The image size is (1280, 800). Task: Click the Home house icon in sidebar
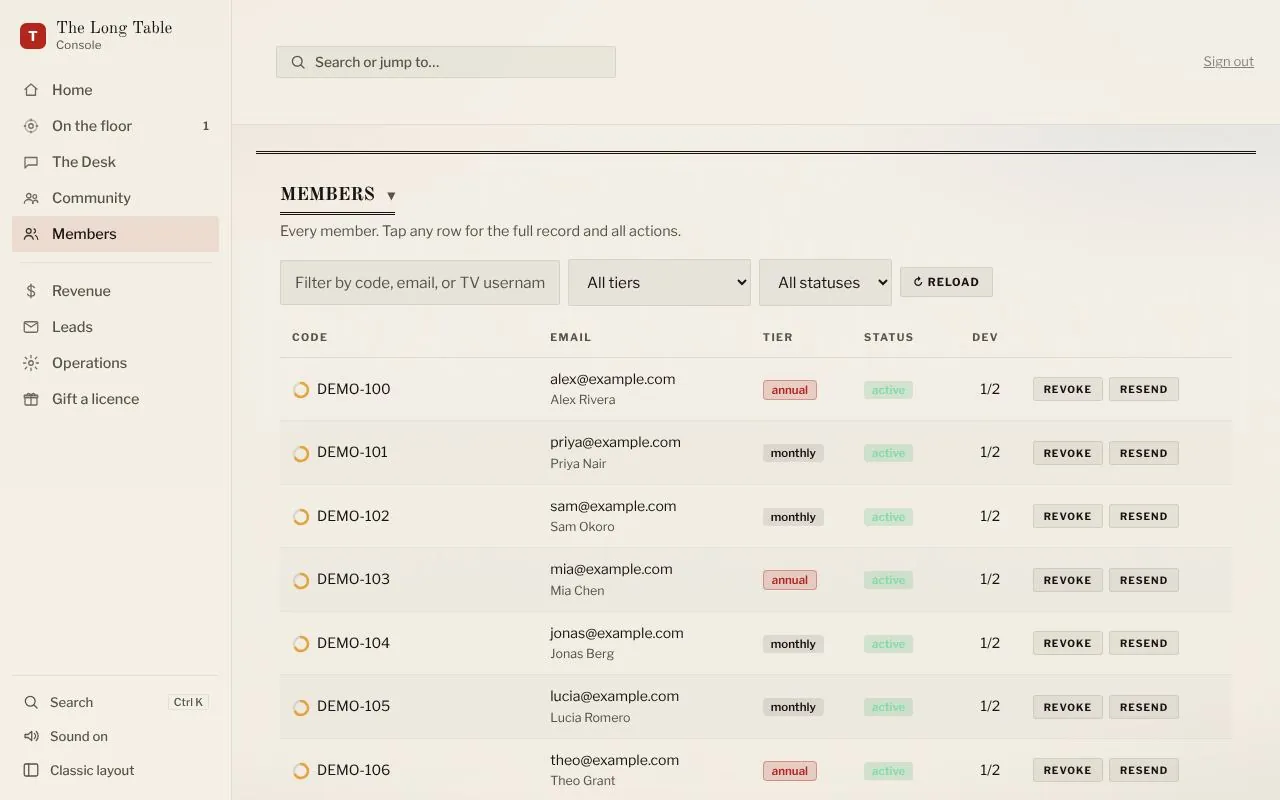[x=31, y=90]
